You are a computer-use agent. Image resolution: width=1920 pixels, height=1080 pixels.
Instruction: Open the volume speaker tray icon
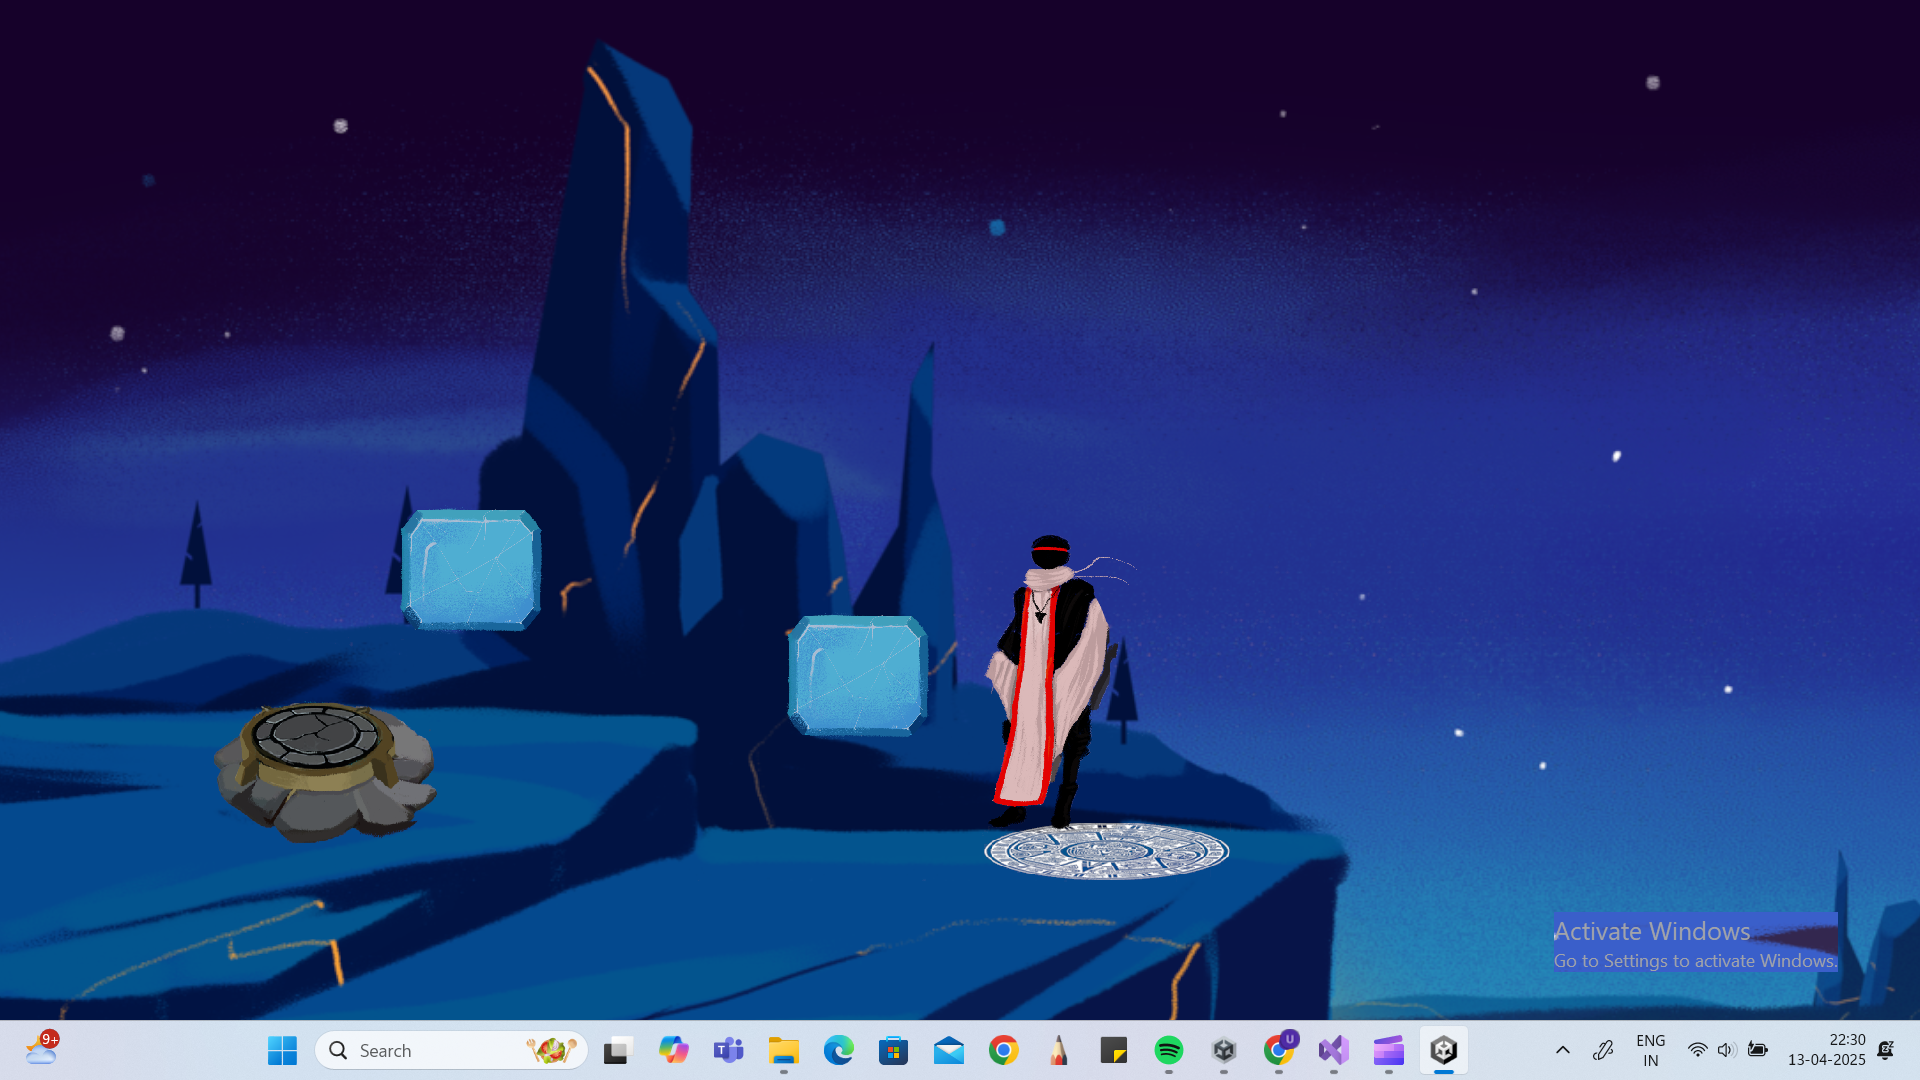1726,1050
